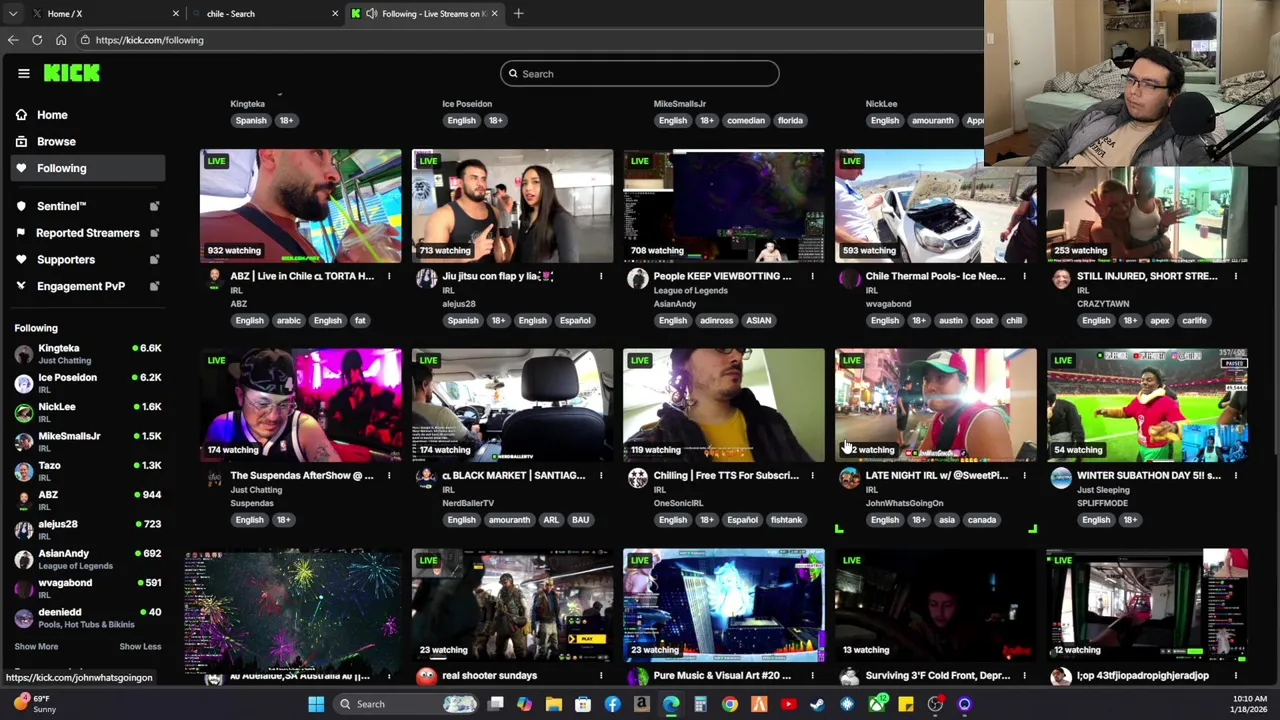Image resolution: width=1280 pixels, height=720 pixels.
Task: Click the browser back arrow
Action: coord(13,40)
